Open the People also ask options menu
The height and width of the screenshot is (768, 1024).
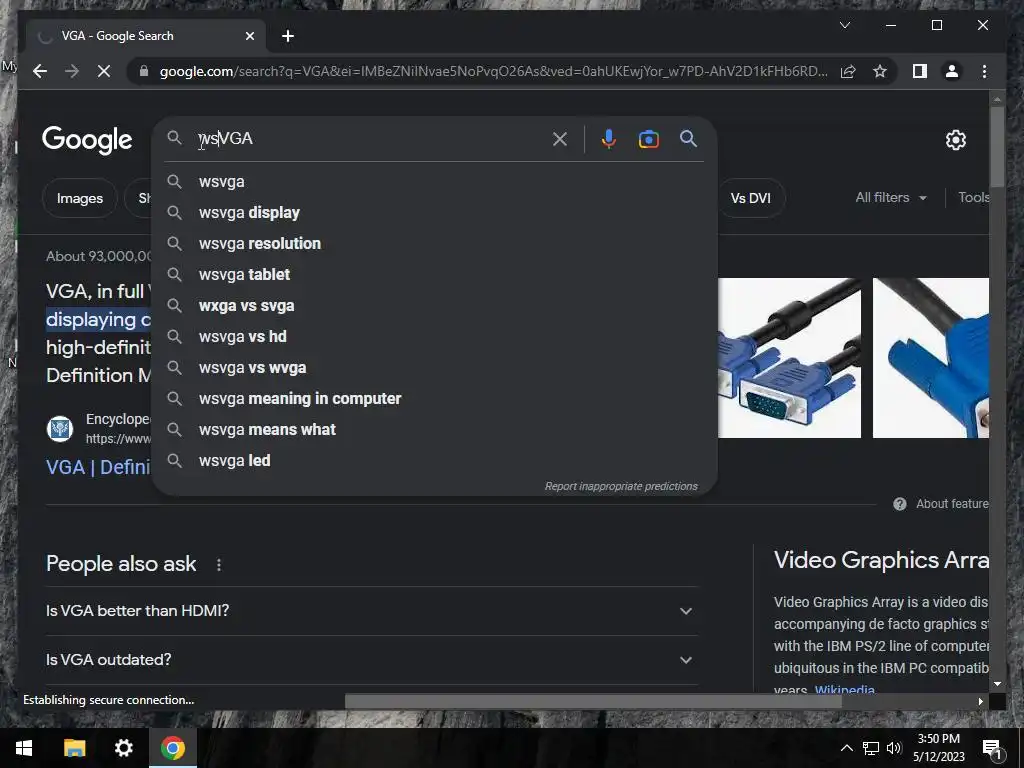[x=219, y=564]
